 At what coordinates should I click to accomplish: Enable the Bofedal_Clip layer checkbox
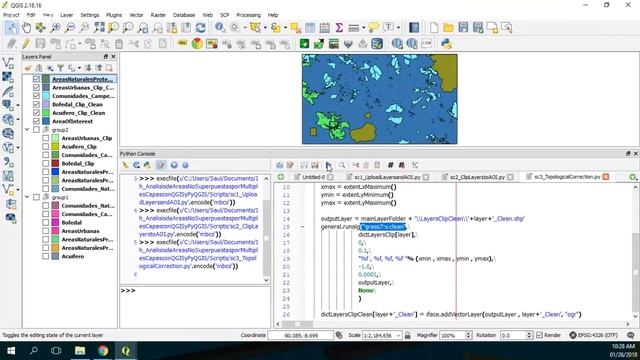(46, 163)
